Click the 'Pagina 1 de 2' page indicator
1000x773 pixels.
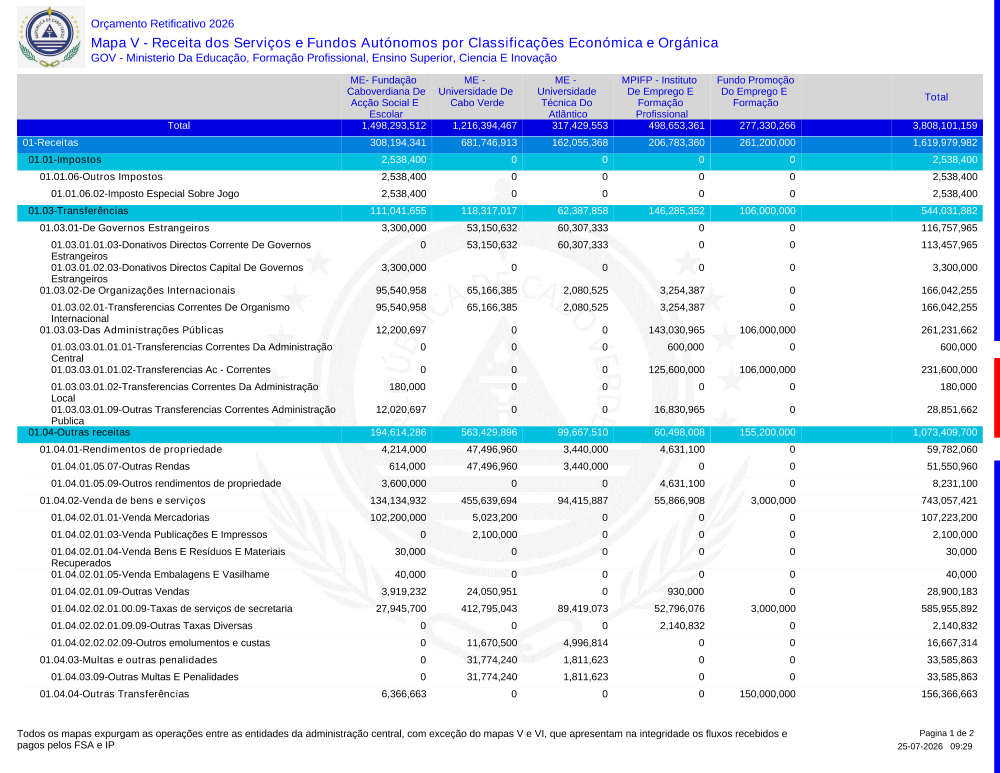coord(946,733)
